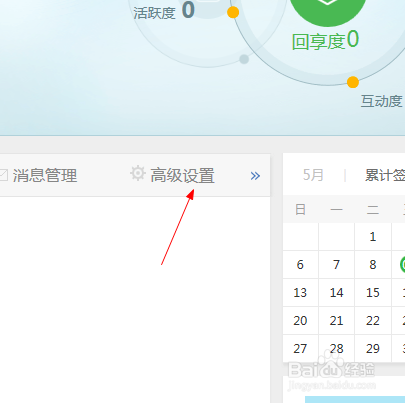Screen dimensions: 405x403
Task: Select calendar date 15
Action: coord(373,293)
